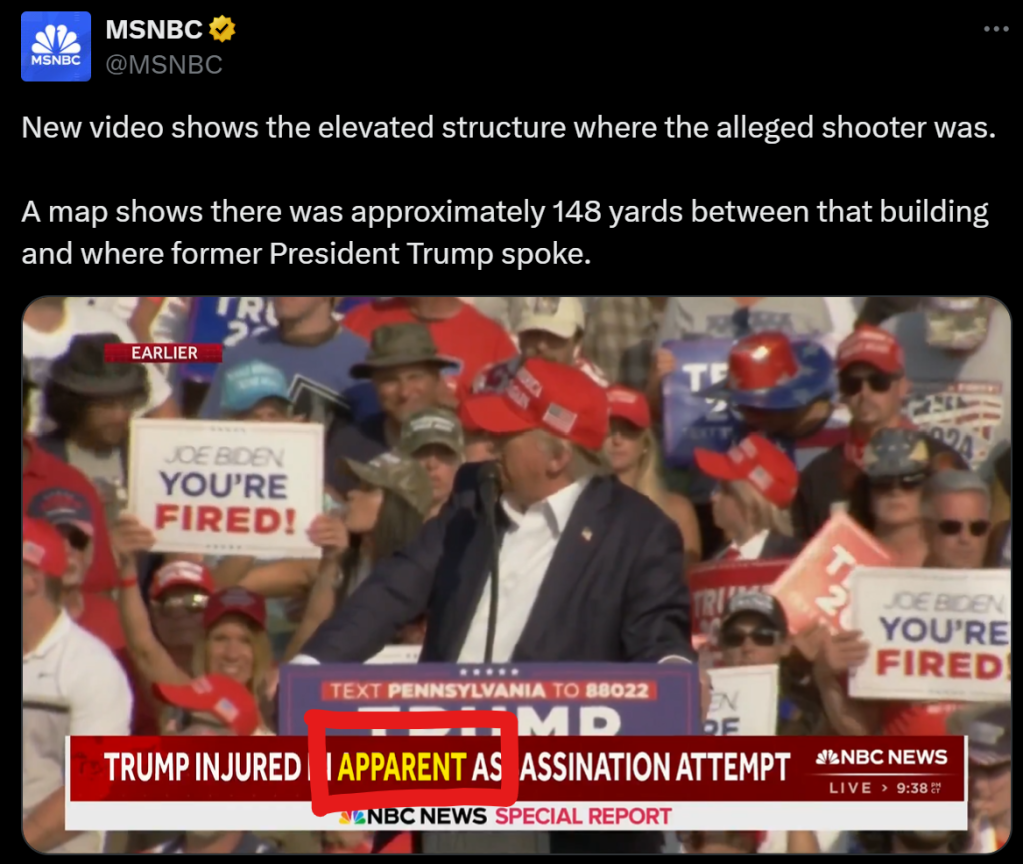Click the NBC NEWS logo beside SPECIAL REPORT
Image resolution: width=1023 pixels, height=864 pixels.
click(x=413, y=816)
